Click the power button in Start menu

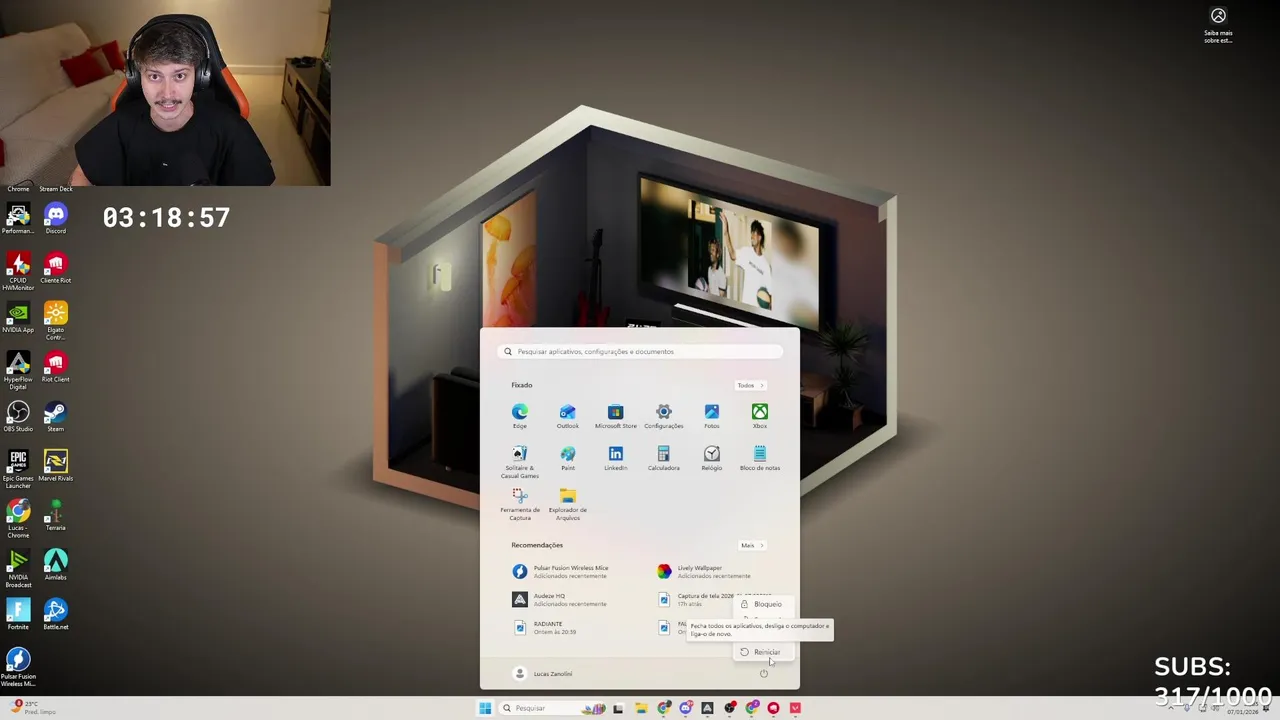click(x=763, y=673)
